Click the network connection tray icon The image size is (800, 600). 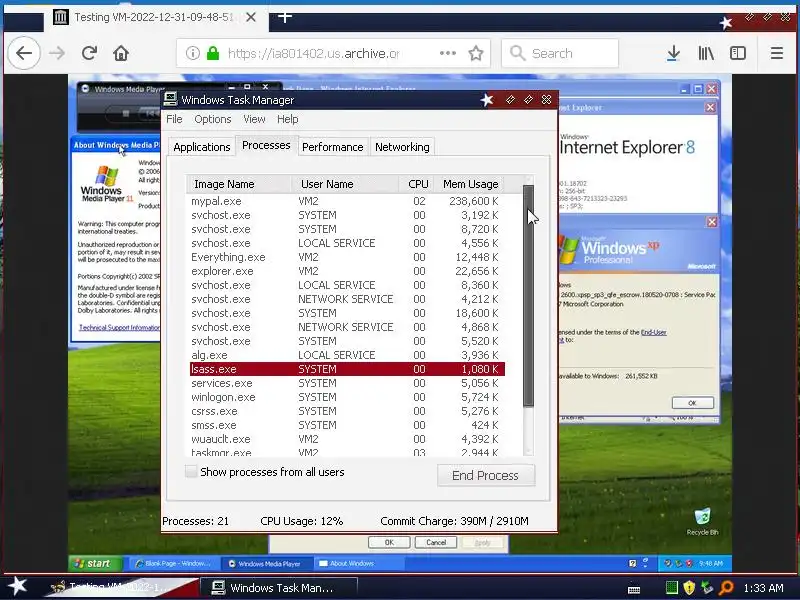point(707,588)
